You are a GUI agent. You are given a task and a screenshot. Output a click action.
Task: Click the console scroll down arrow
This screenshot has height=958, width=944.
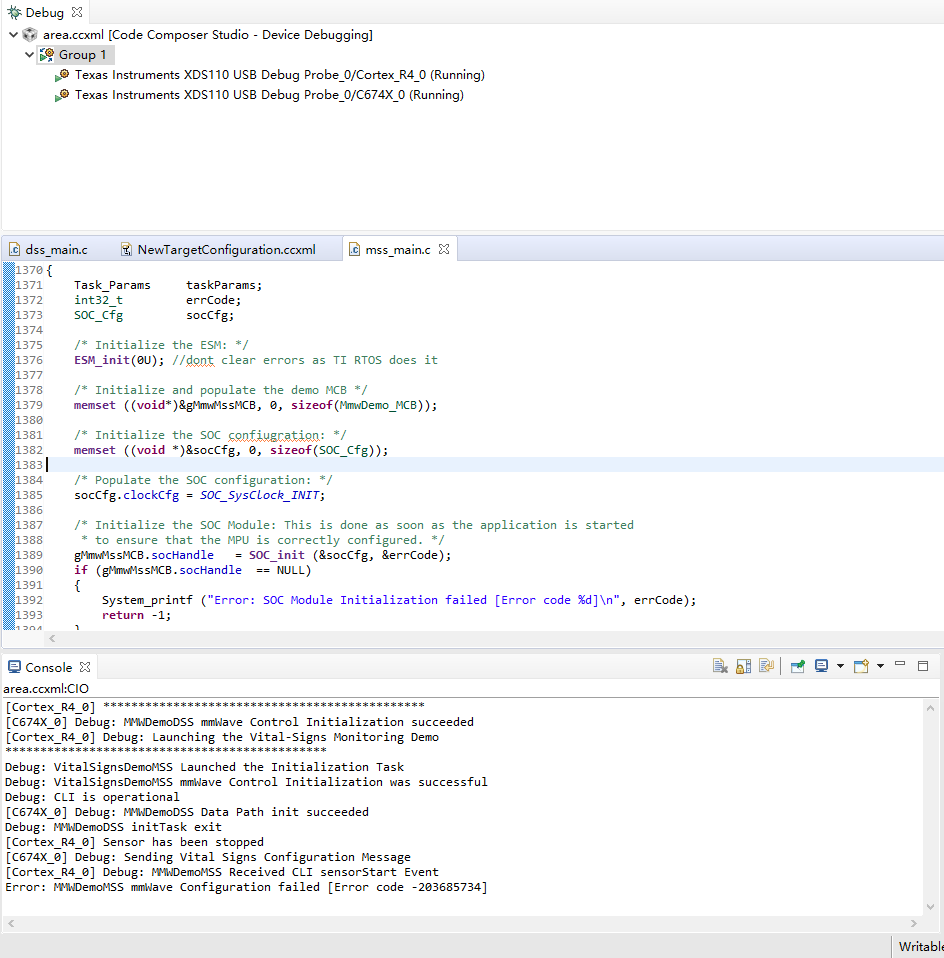pos(930,907)
